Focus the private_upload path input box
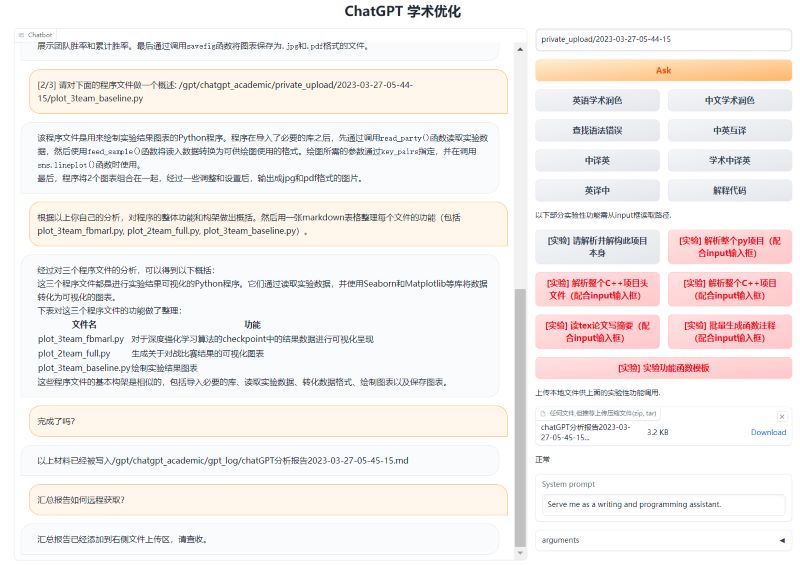Viewport: 800px width, 565px height. (663, 39)
